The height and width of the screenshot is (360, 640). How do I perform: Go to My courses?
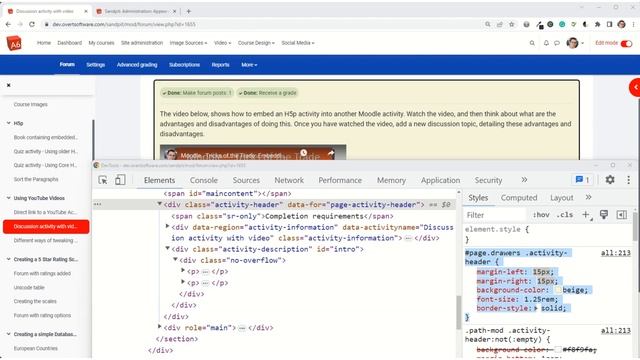(x=101, y=43)
